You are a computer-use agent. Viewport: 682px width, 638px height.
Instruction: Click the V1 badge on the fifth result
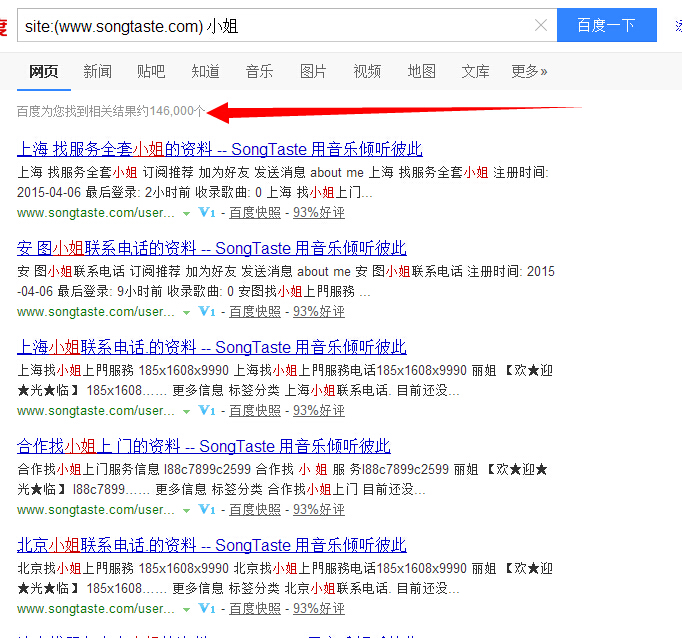pyautogui.click(x=207, y=609)
